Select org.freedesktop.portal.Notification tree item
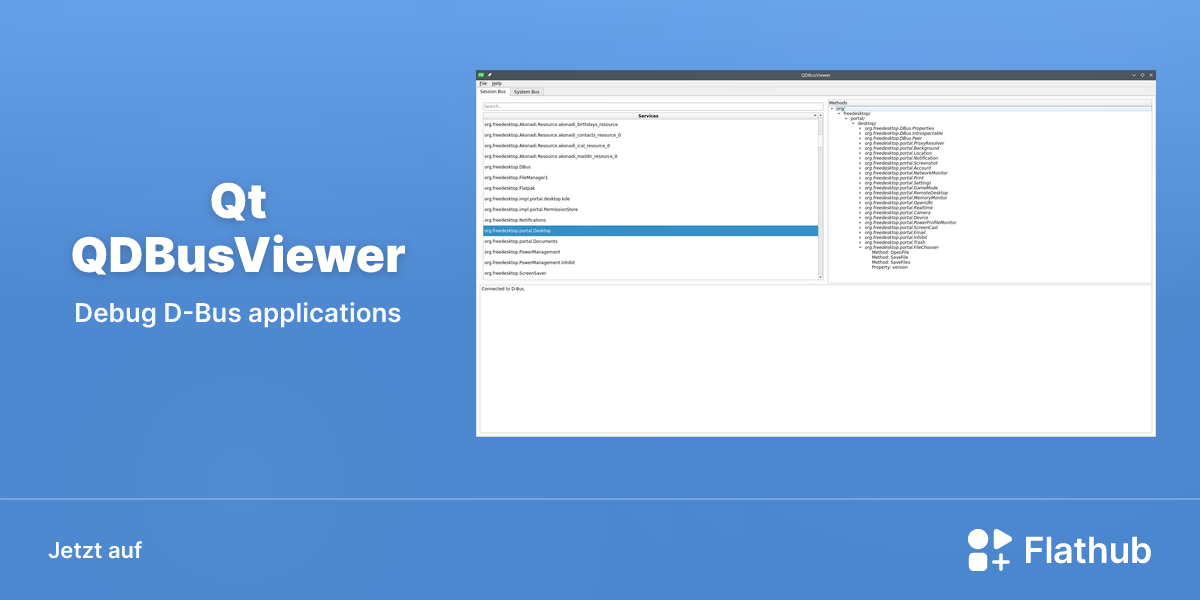Image resolution: width=1200 pixels, height=600 pixels. coord(901,158)
